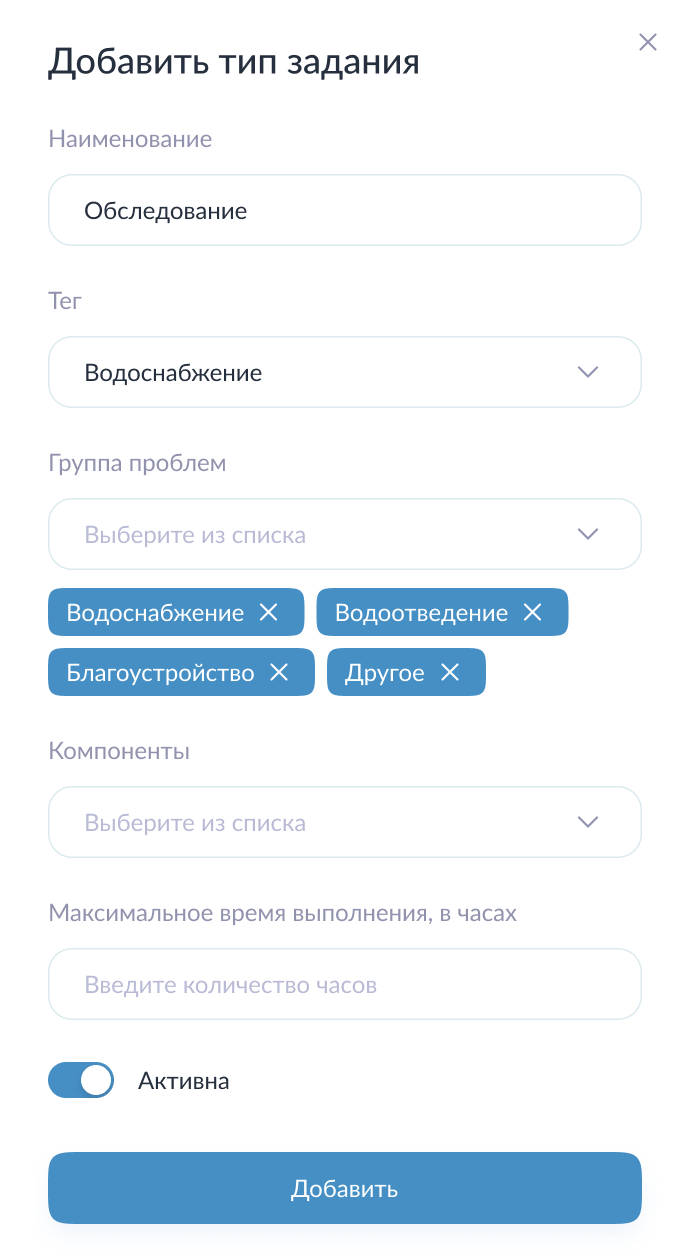
Task: Toggle off the active status switch
Action: 81,1080
